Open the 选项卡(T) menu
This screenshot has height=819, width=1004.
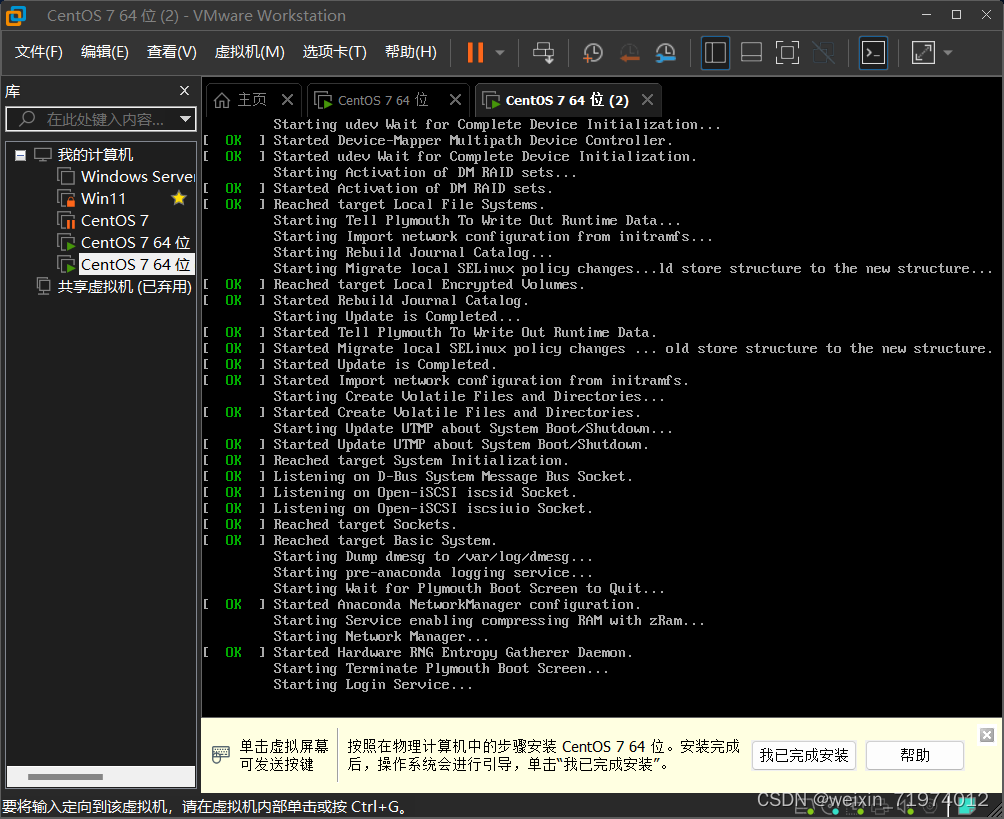click(334, 52)
